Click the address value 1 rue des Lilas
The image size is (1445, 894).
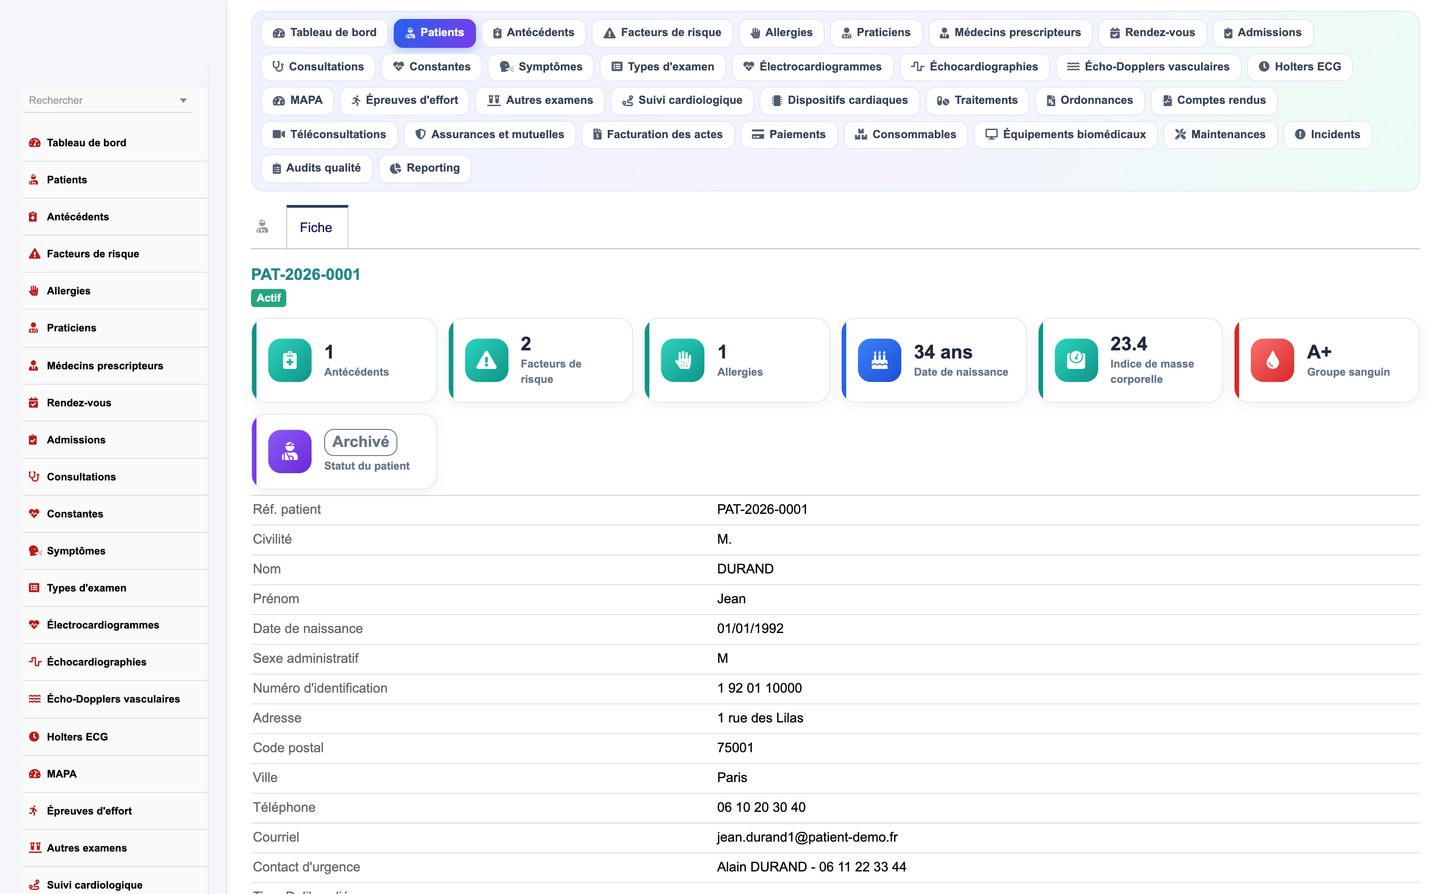tap(760, 718)
